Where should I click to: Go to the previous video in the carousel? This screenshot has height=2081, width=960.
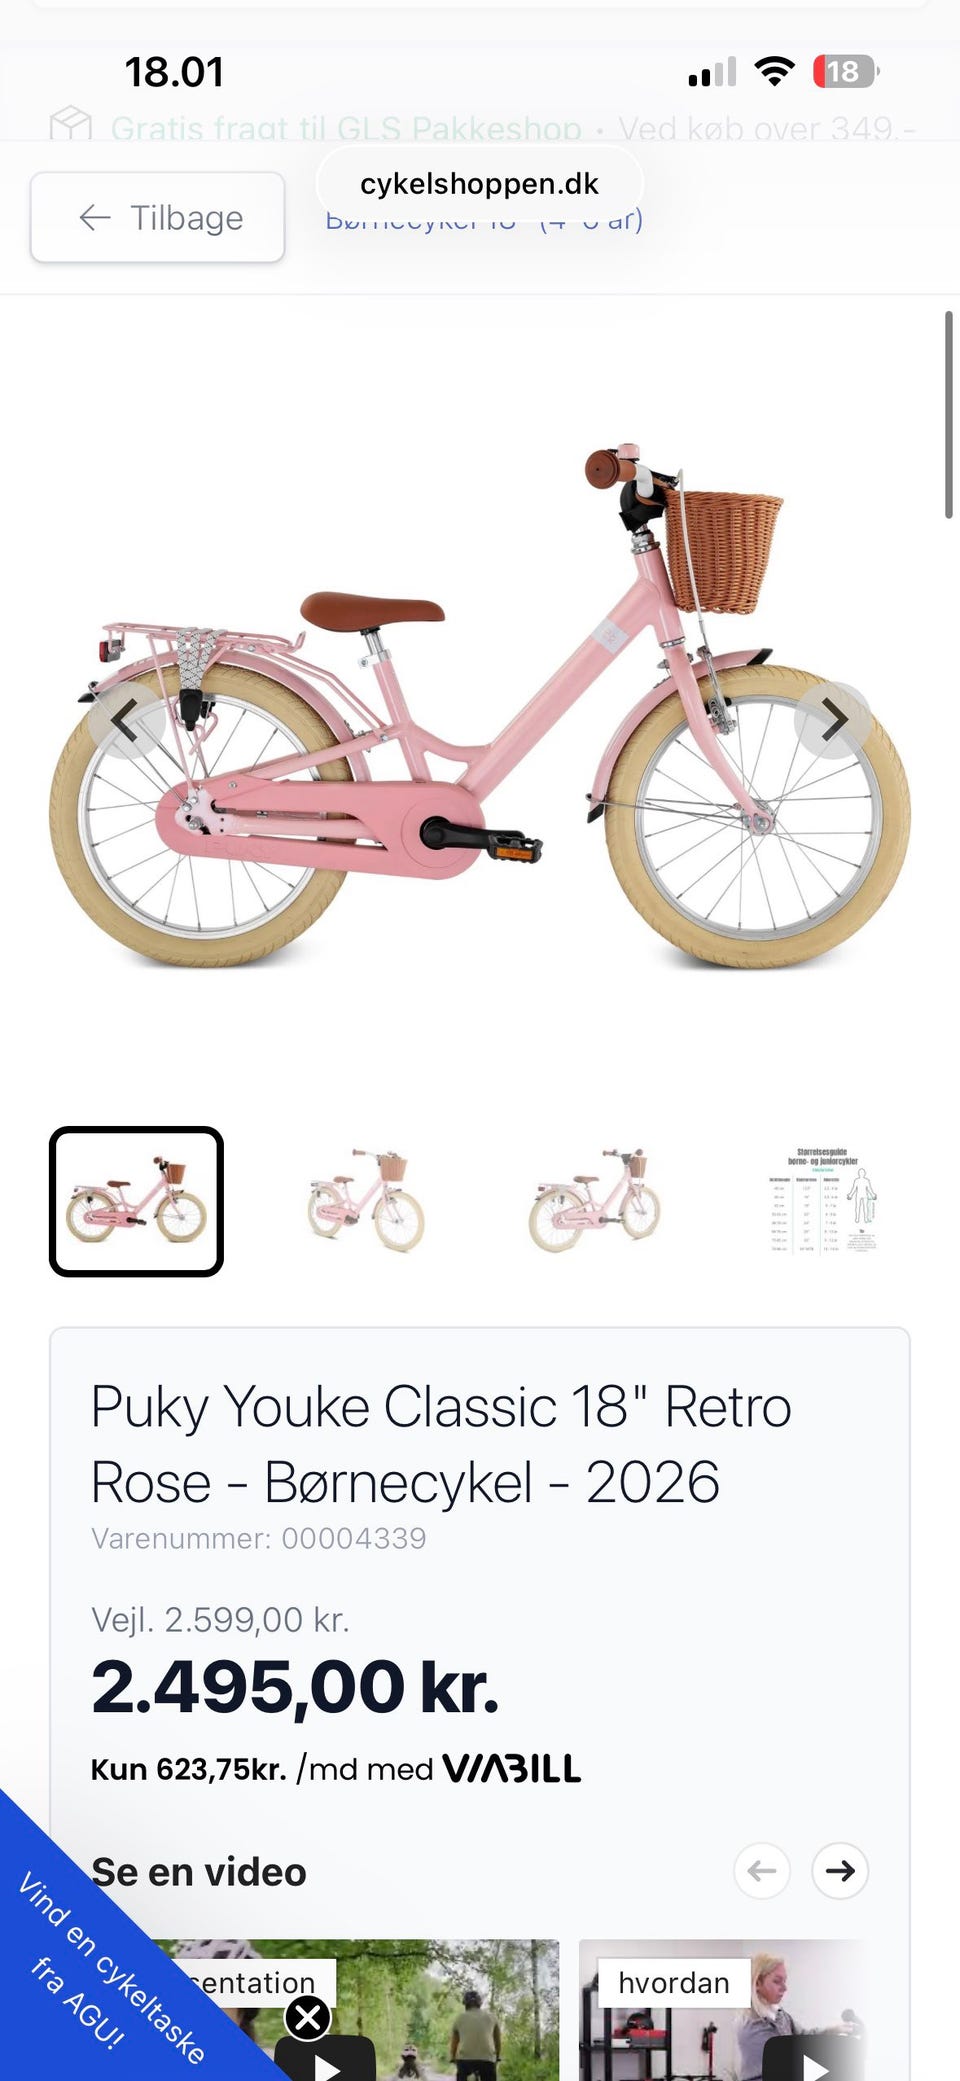[762, 1870]
